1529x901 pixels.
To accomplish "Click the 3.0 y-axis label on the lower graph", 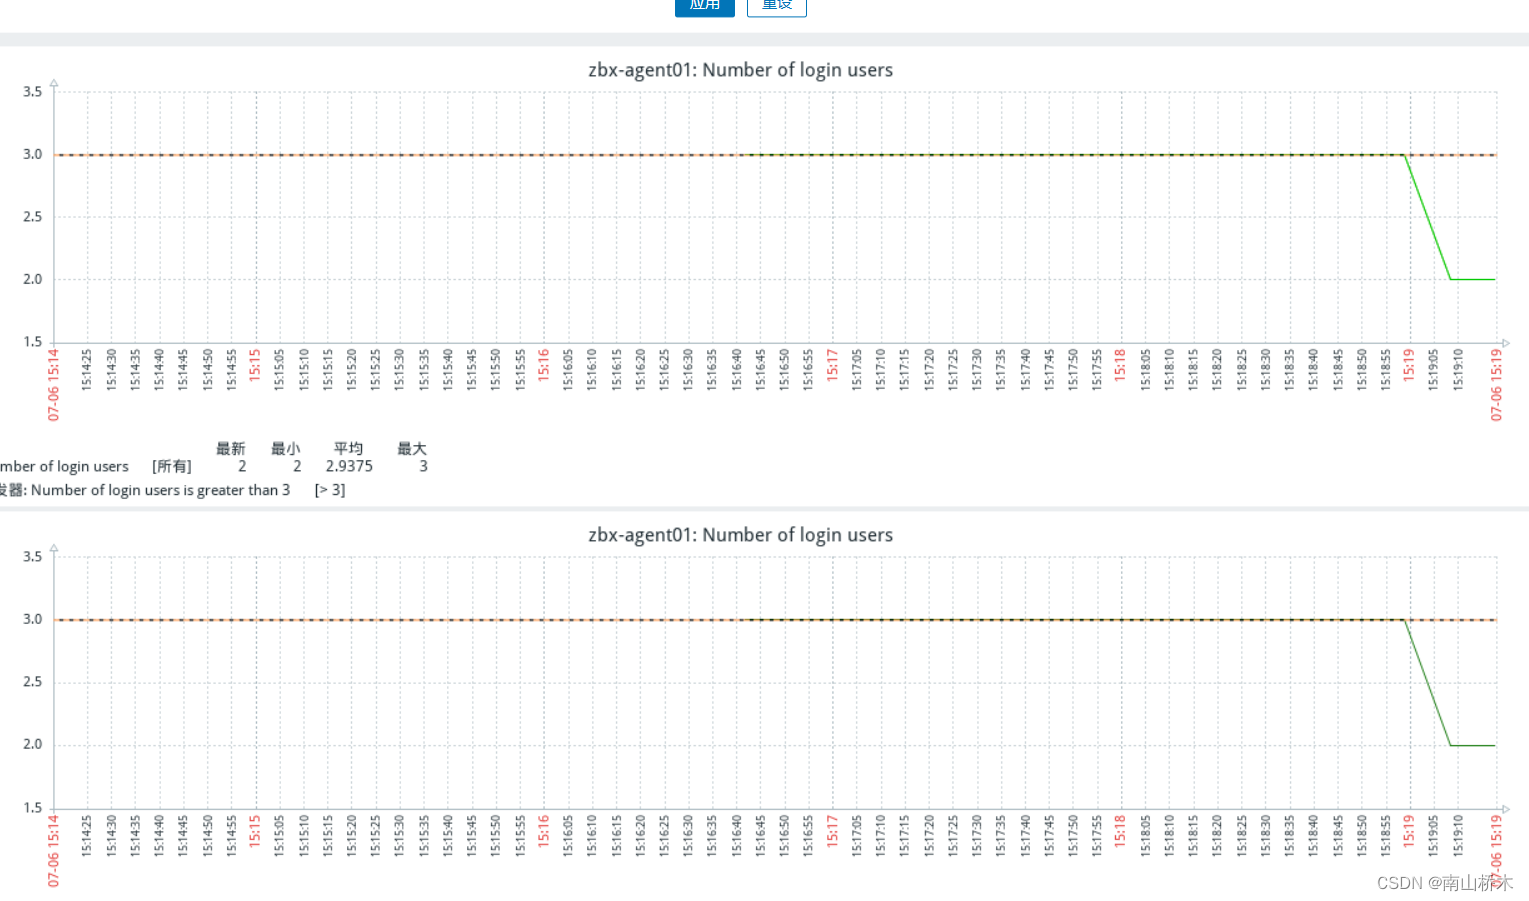I will tap(33, 619).
